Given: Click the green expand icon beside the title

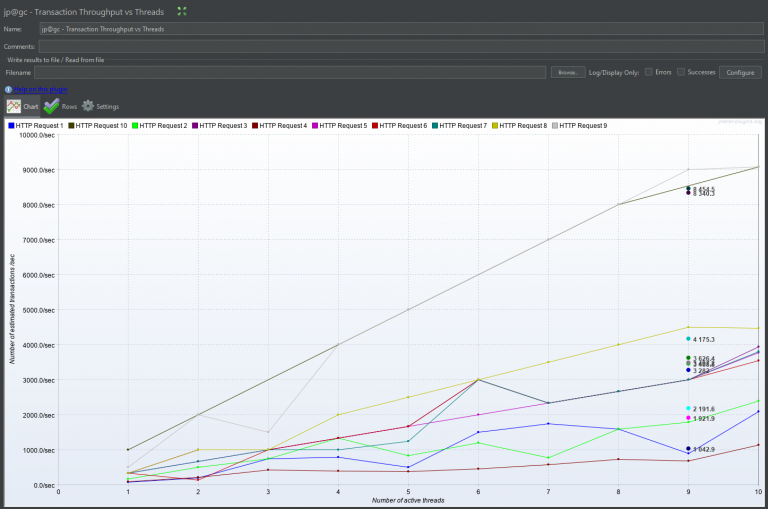Looking at the screenshot, I should pos(181,11).
